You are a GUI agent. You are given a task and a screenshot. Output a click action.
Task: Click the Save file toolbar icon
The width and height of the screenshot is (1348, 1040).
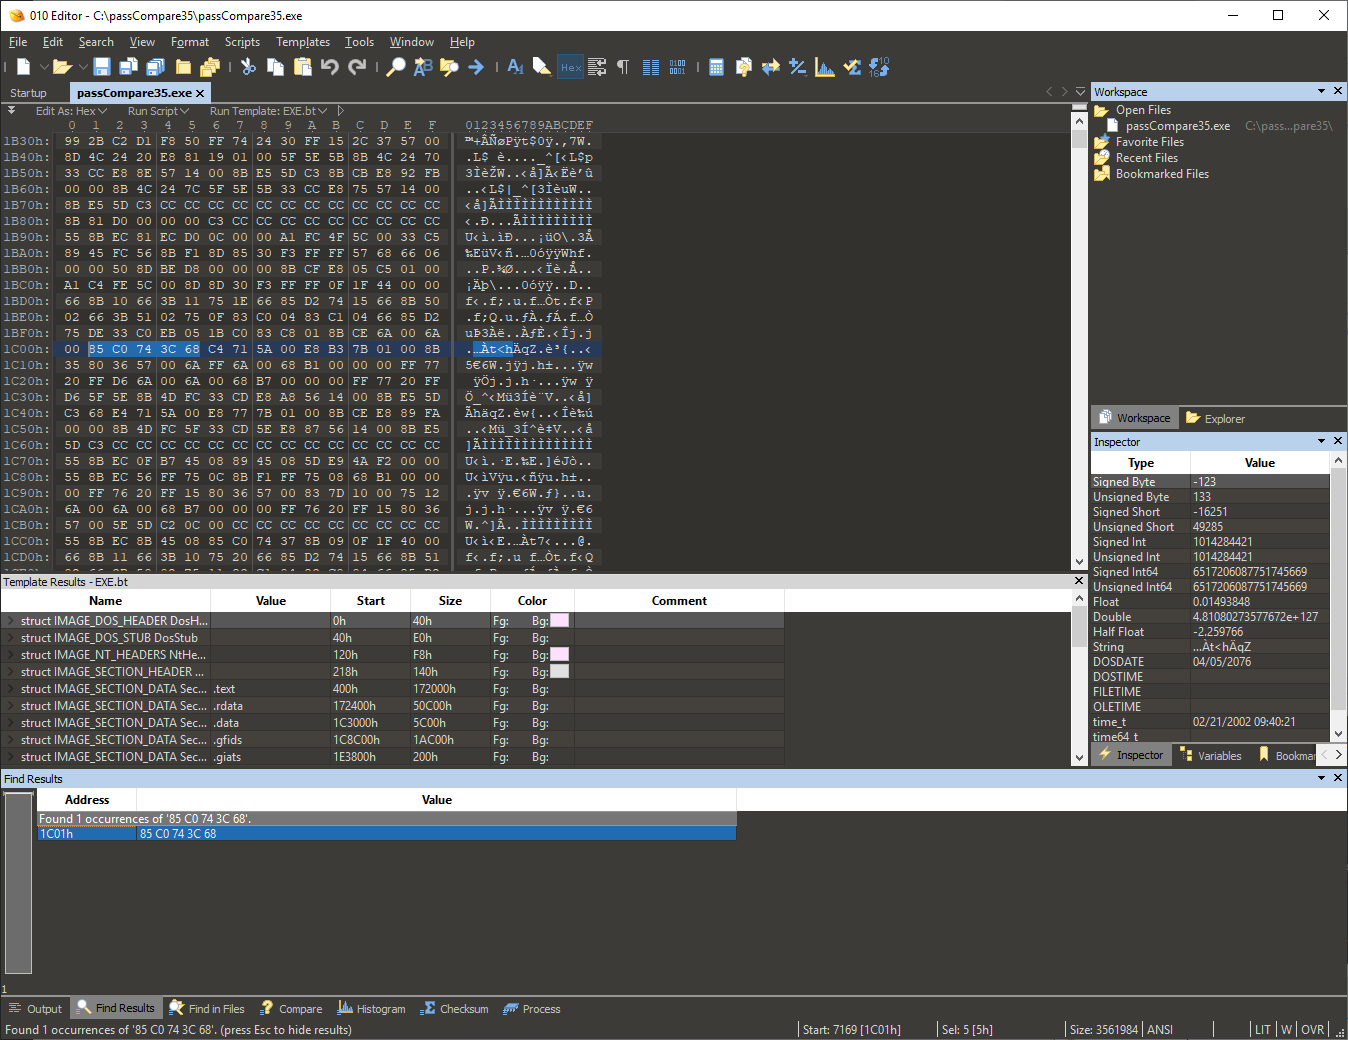102,67
